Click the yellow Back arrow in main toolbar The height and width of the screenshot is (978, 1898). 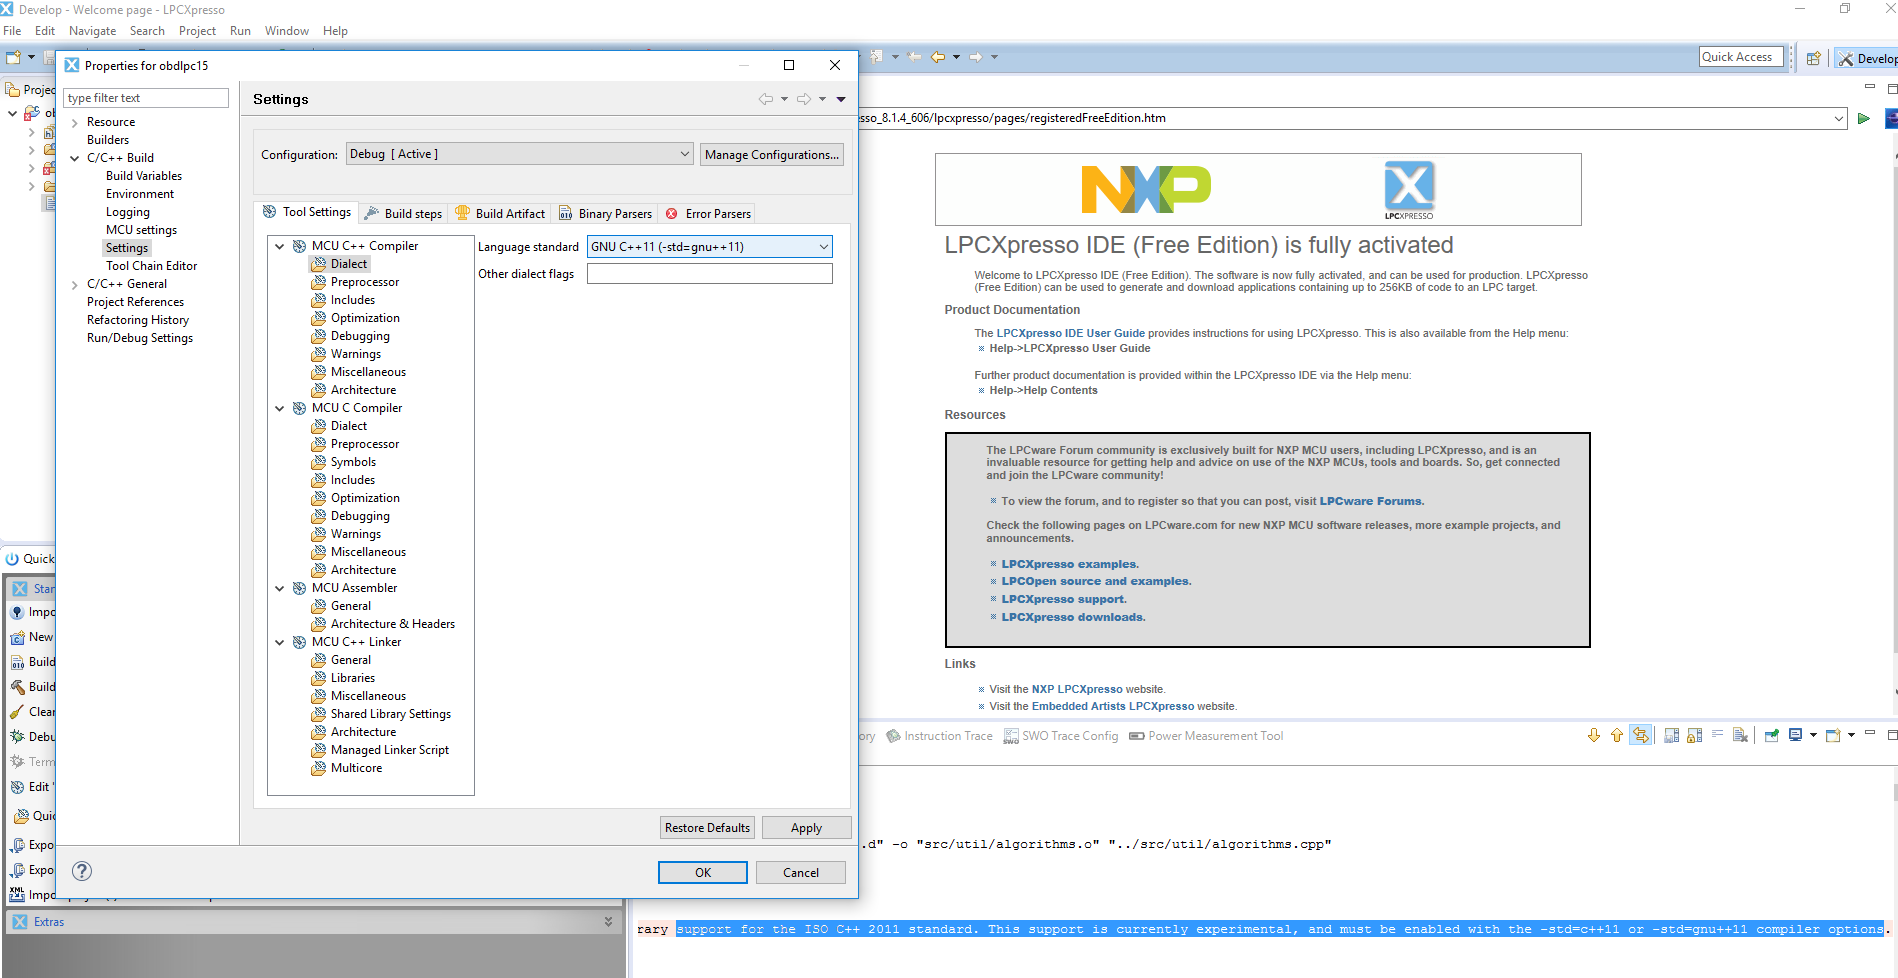click(x=938, y=57)
